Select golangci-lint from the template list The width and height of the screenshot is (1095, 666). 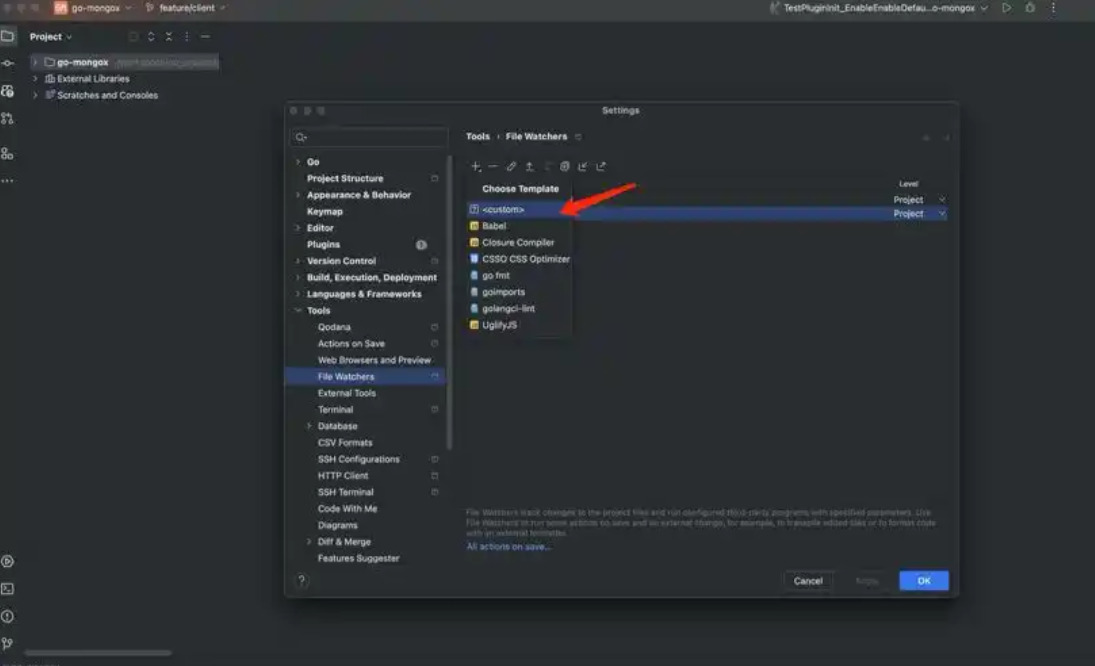coord(508,309)
